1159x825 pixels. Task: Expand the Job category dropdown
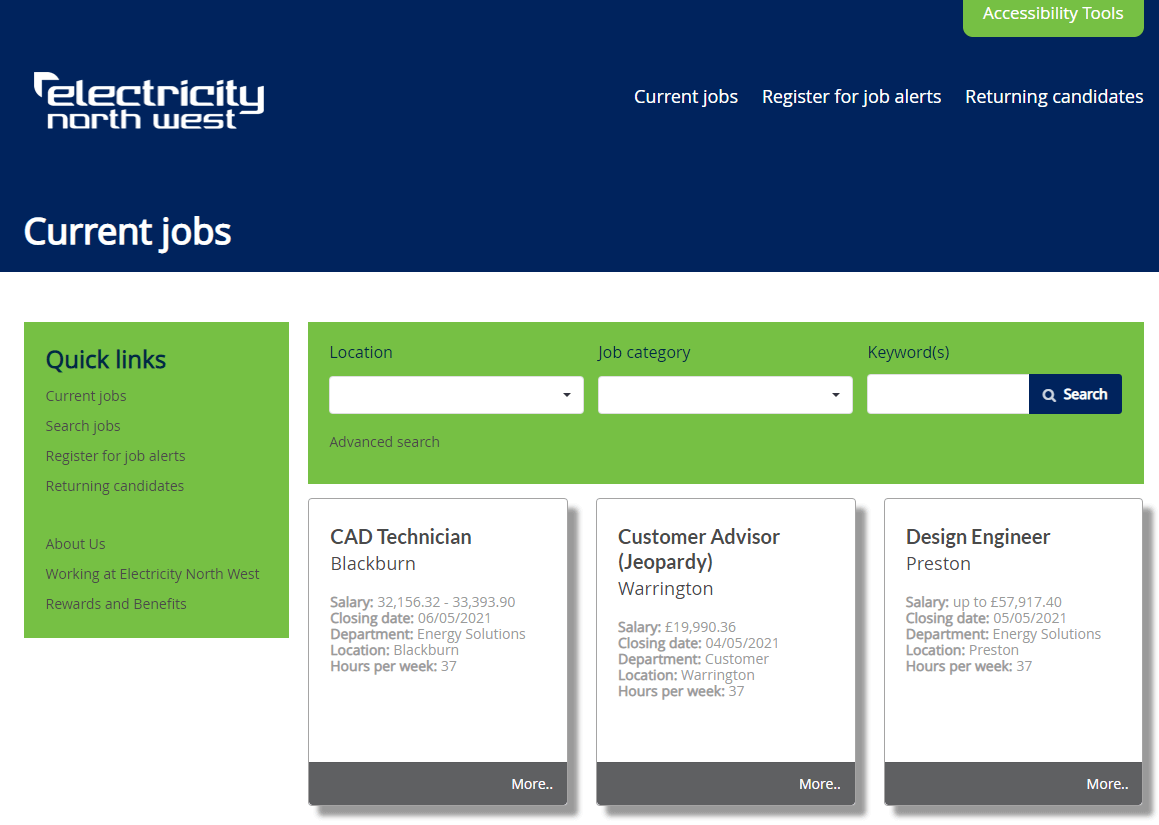point(725,395)
